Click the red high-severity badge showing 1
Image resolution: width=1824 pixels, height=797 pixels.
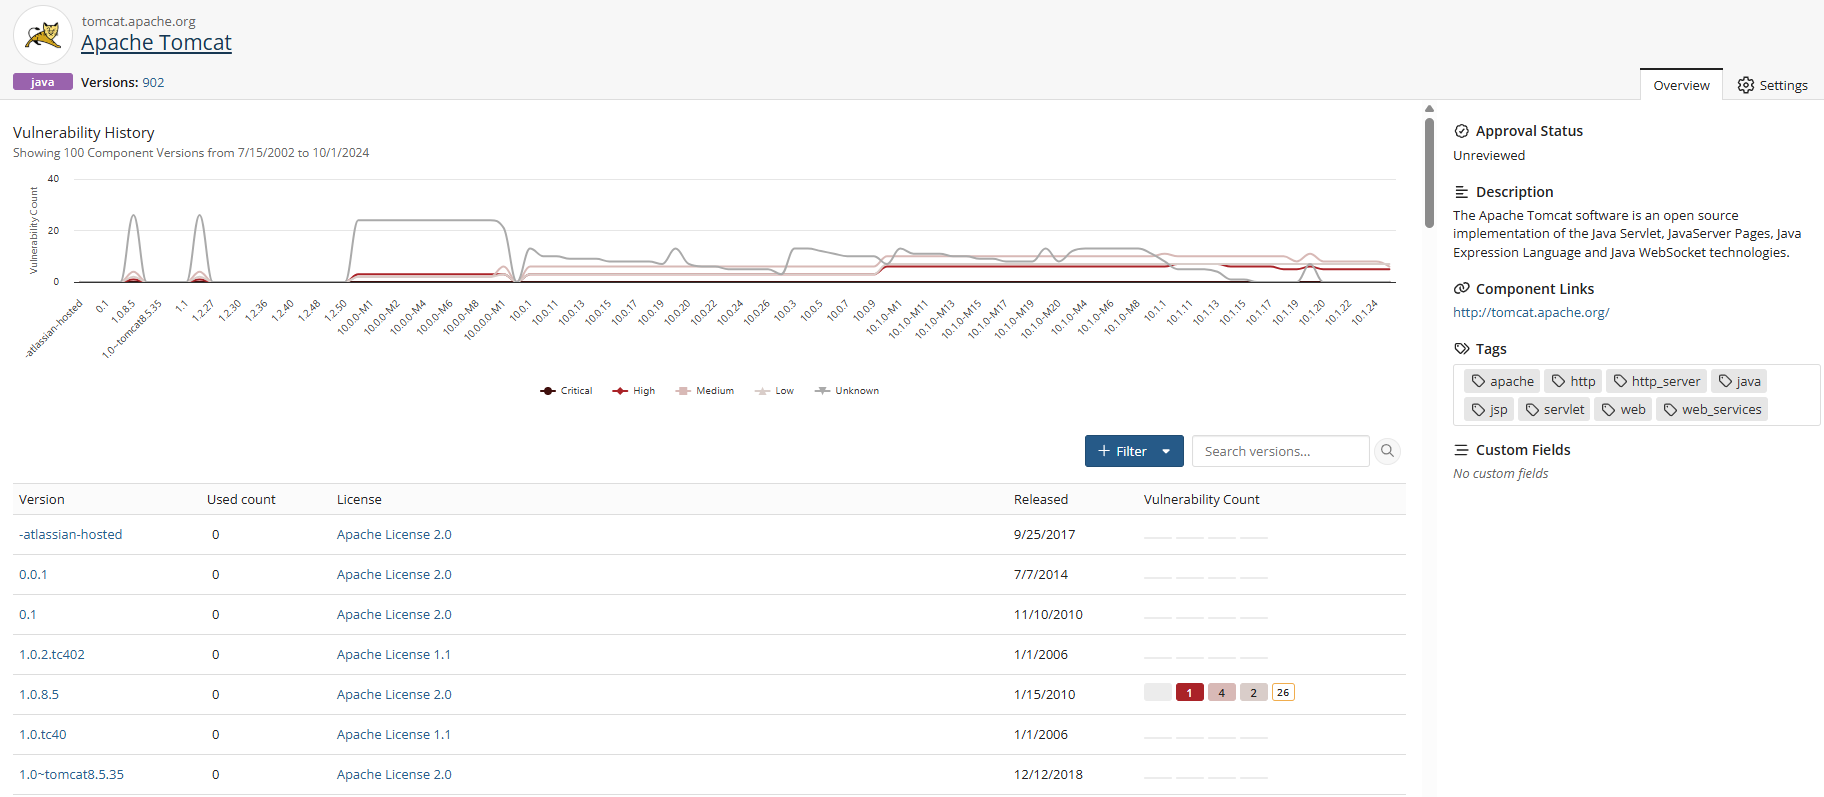pyautogui.click(x=1189, y=692)
